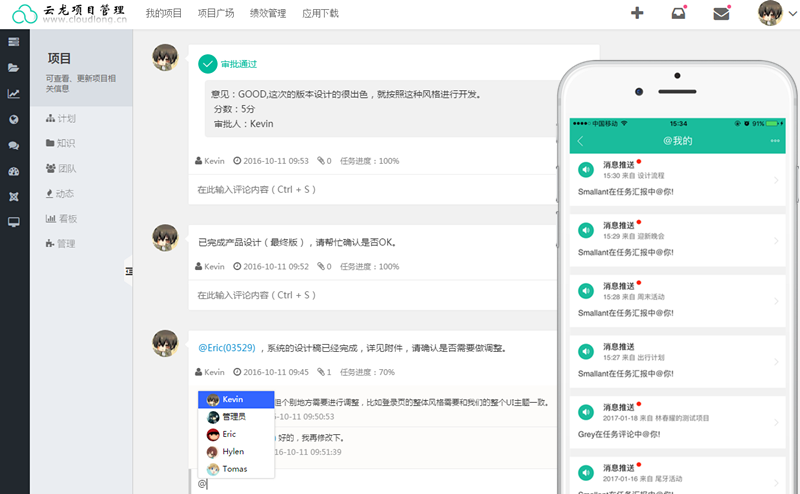Open the 15:30 设计流程 message in phone
Viewport: 800px width, 494px height.
pos(677,179)
